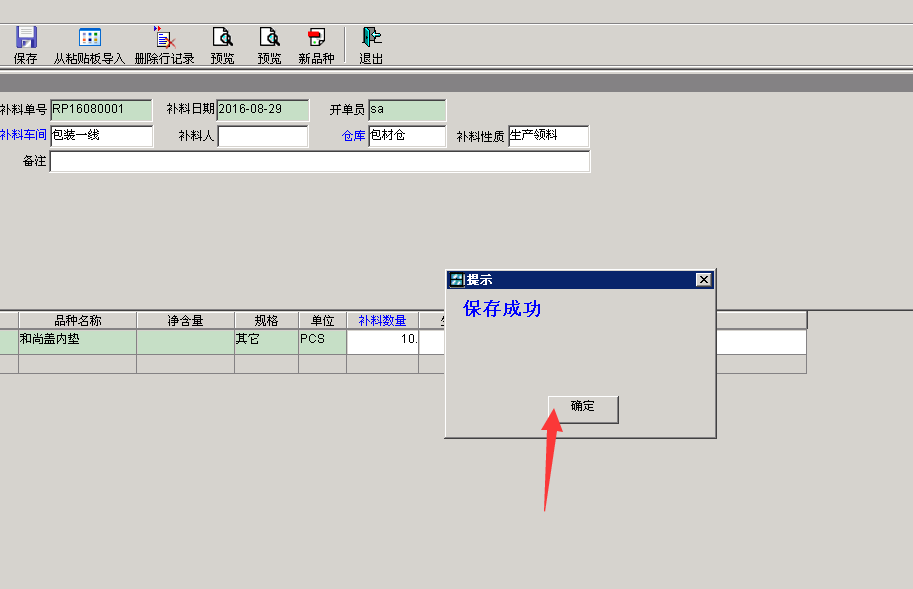Image resolution: width=913 pixels, height=589 pixels.
Task: Click the blue 补料车间 label link
Action: tap(23, 135)
